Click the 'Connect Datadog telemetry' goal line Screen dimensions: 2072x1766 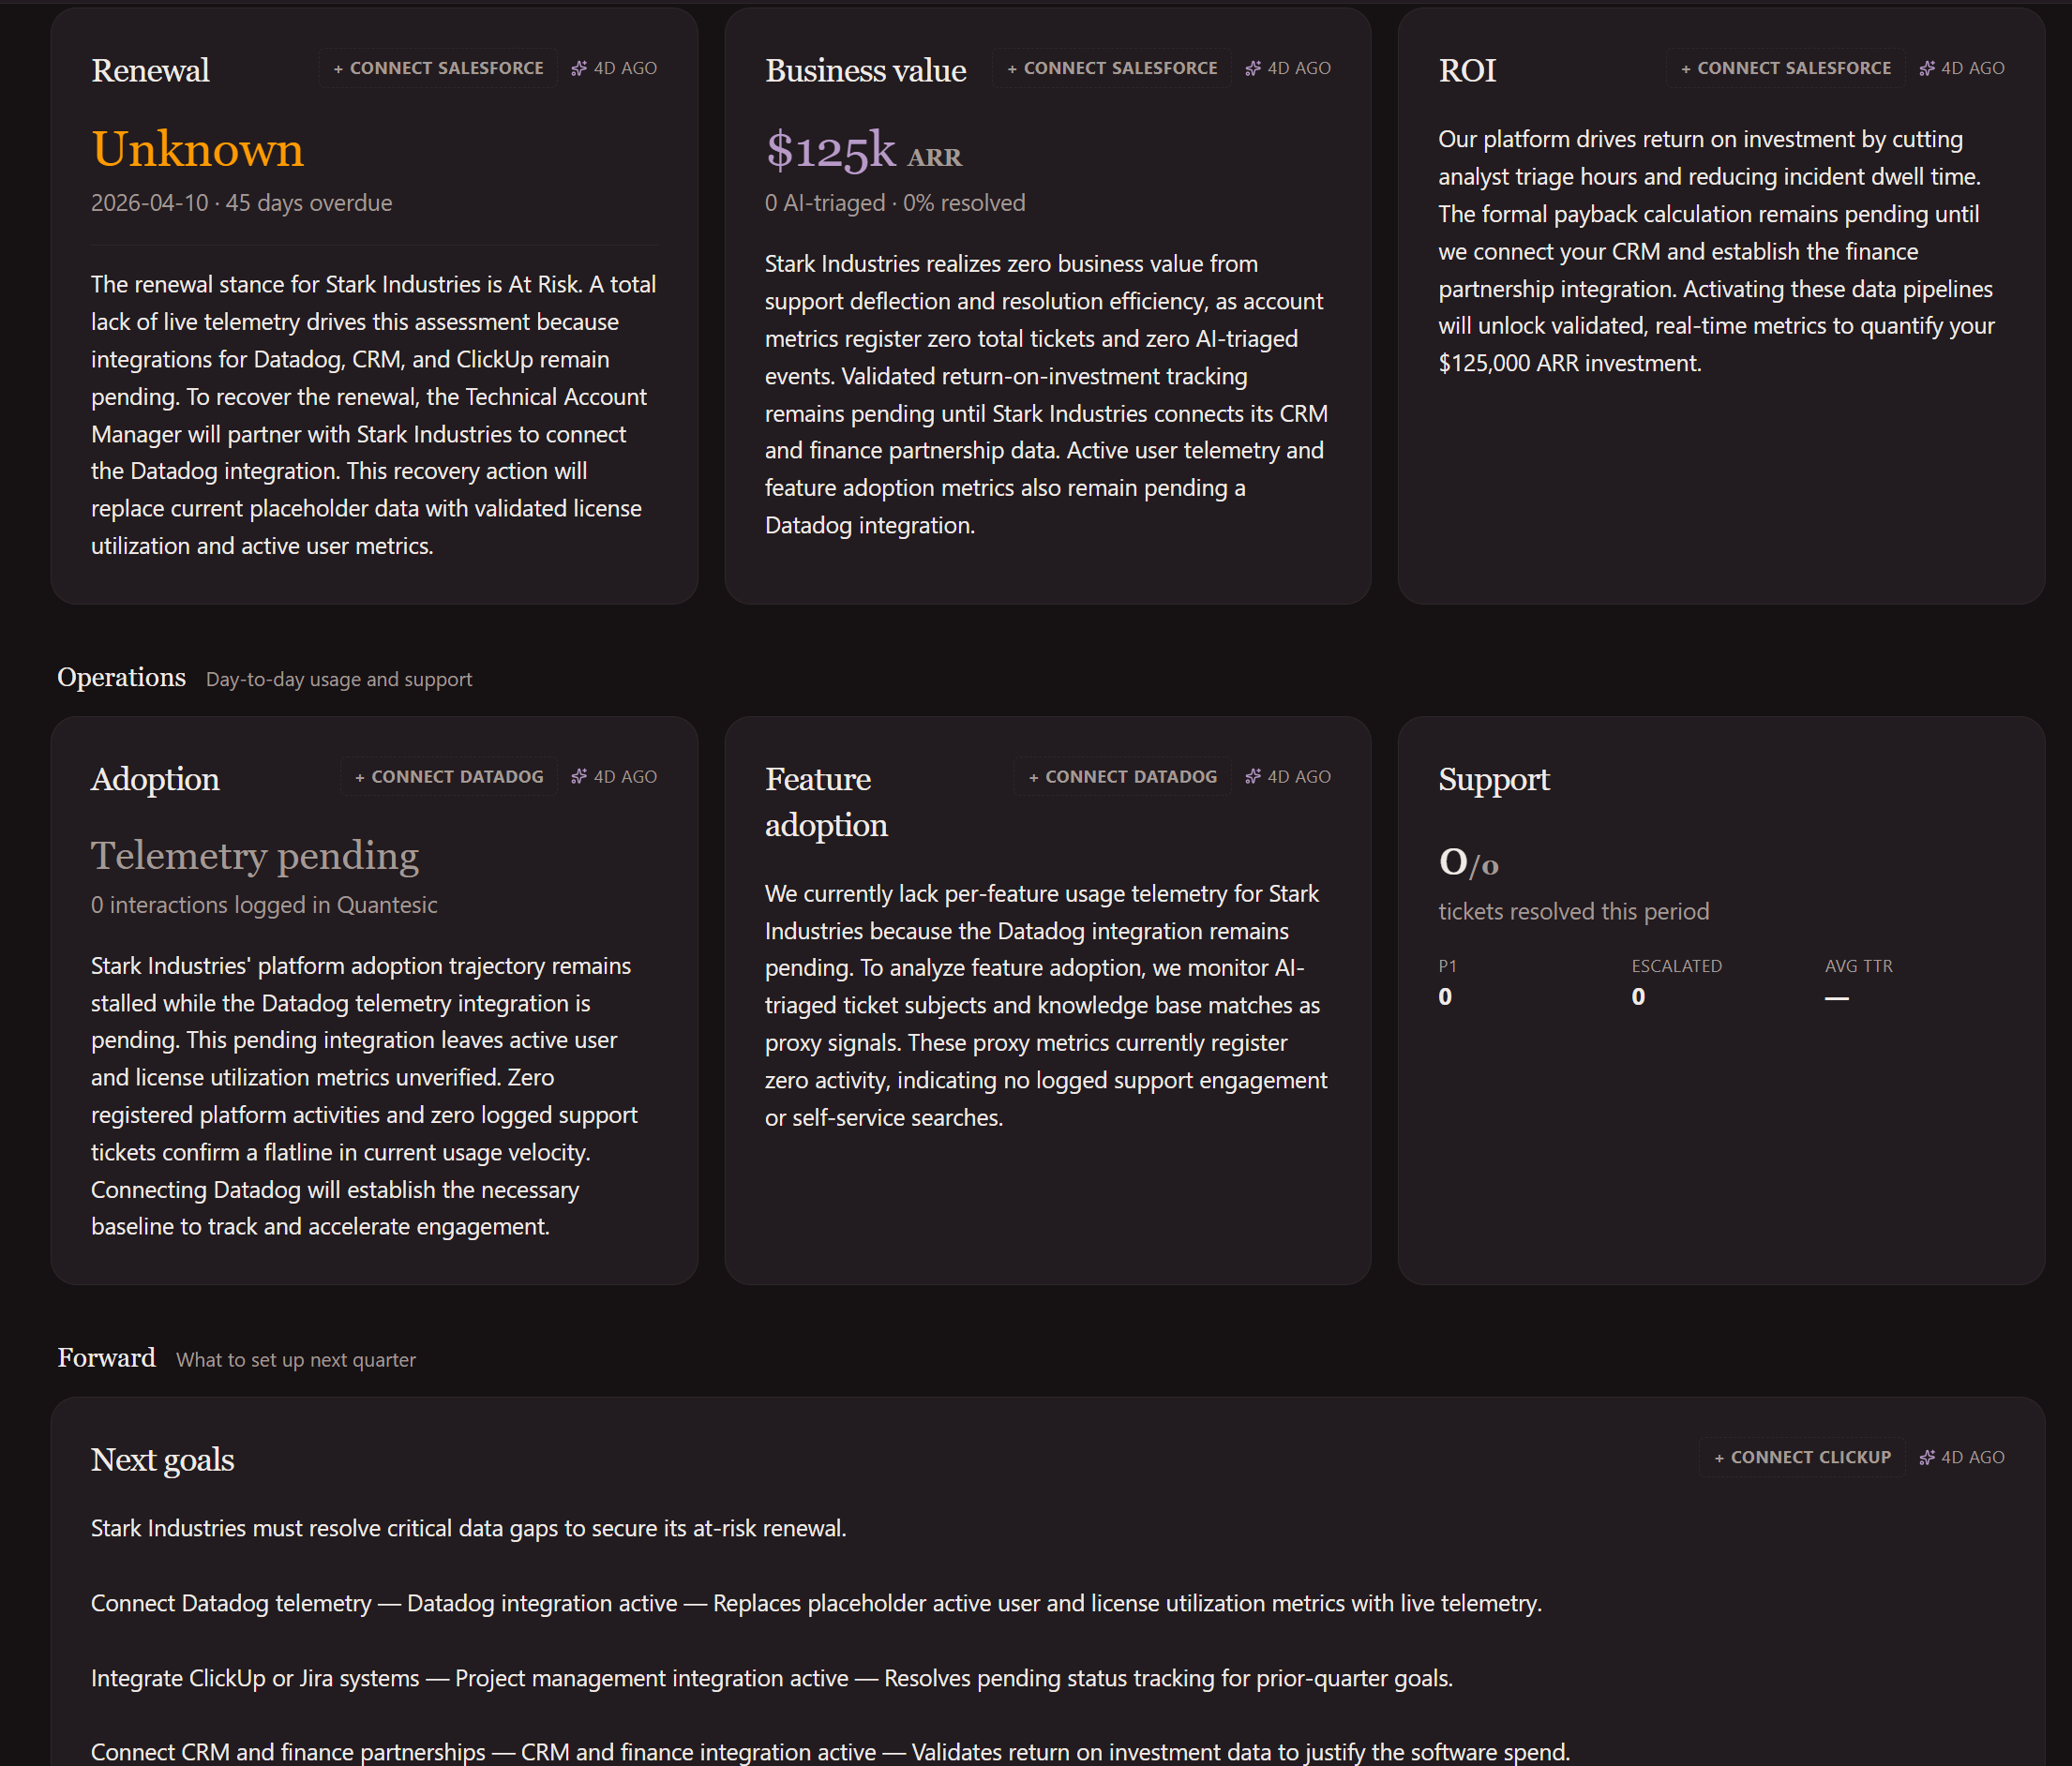816,1603
